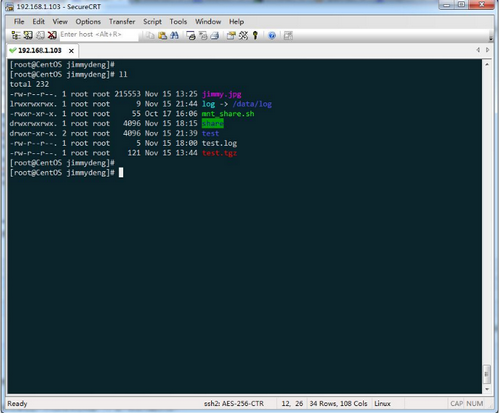Open the File menu

point(19,22)
